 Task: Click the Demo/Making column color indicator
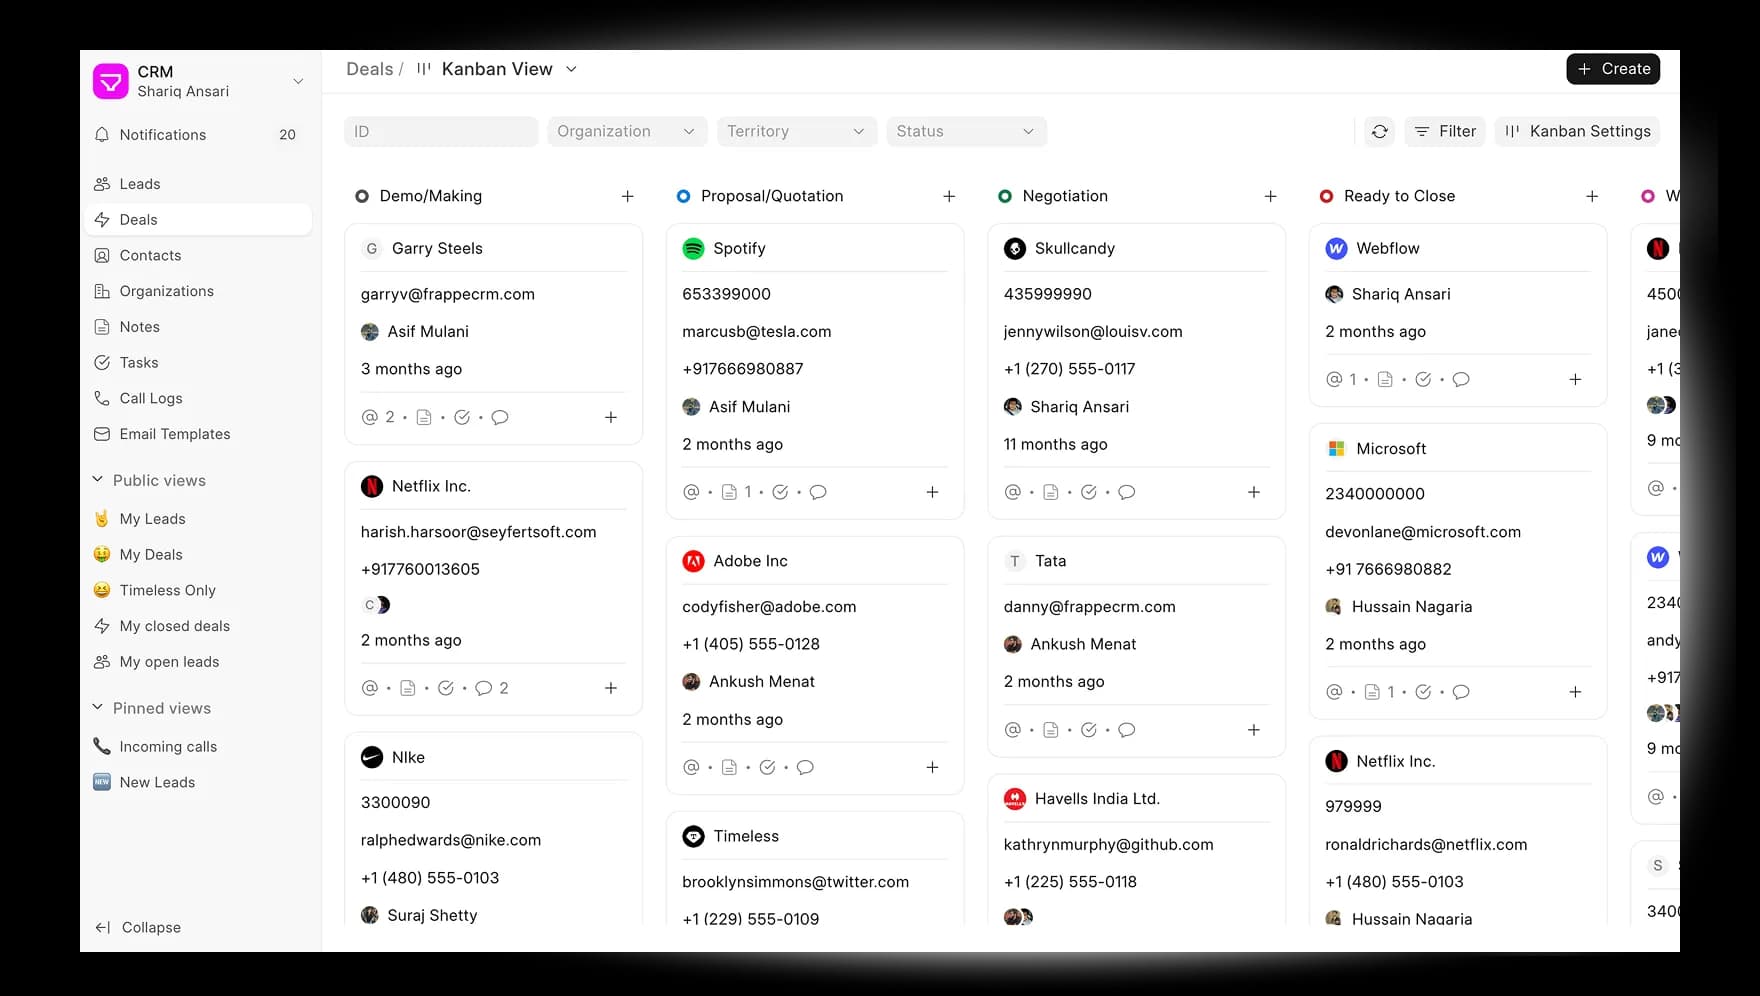(362, 196)
